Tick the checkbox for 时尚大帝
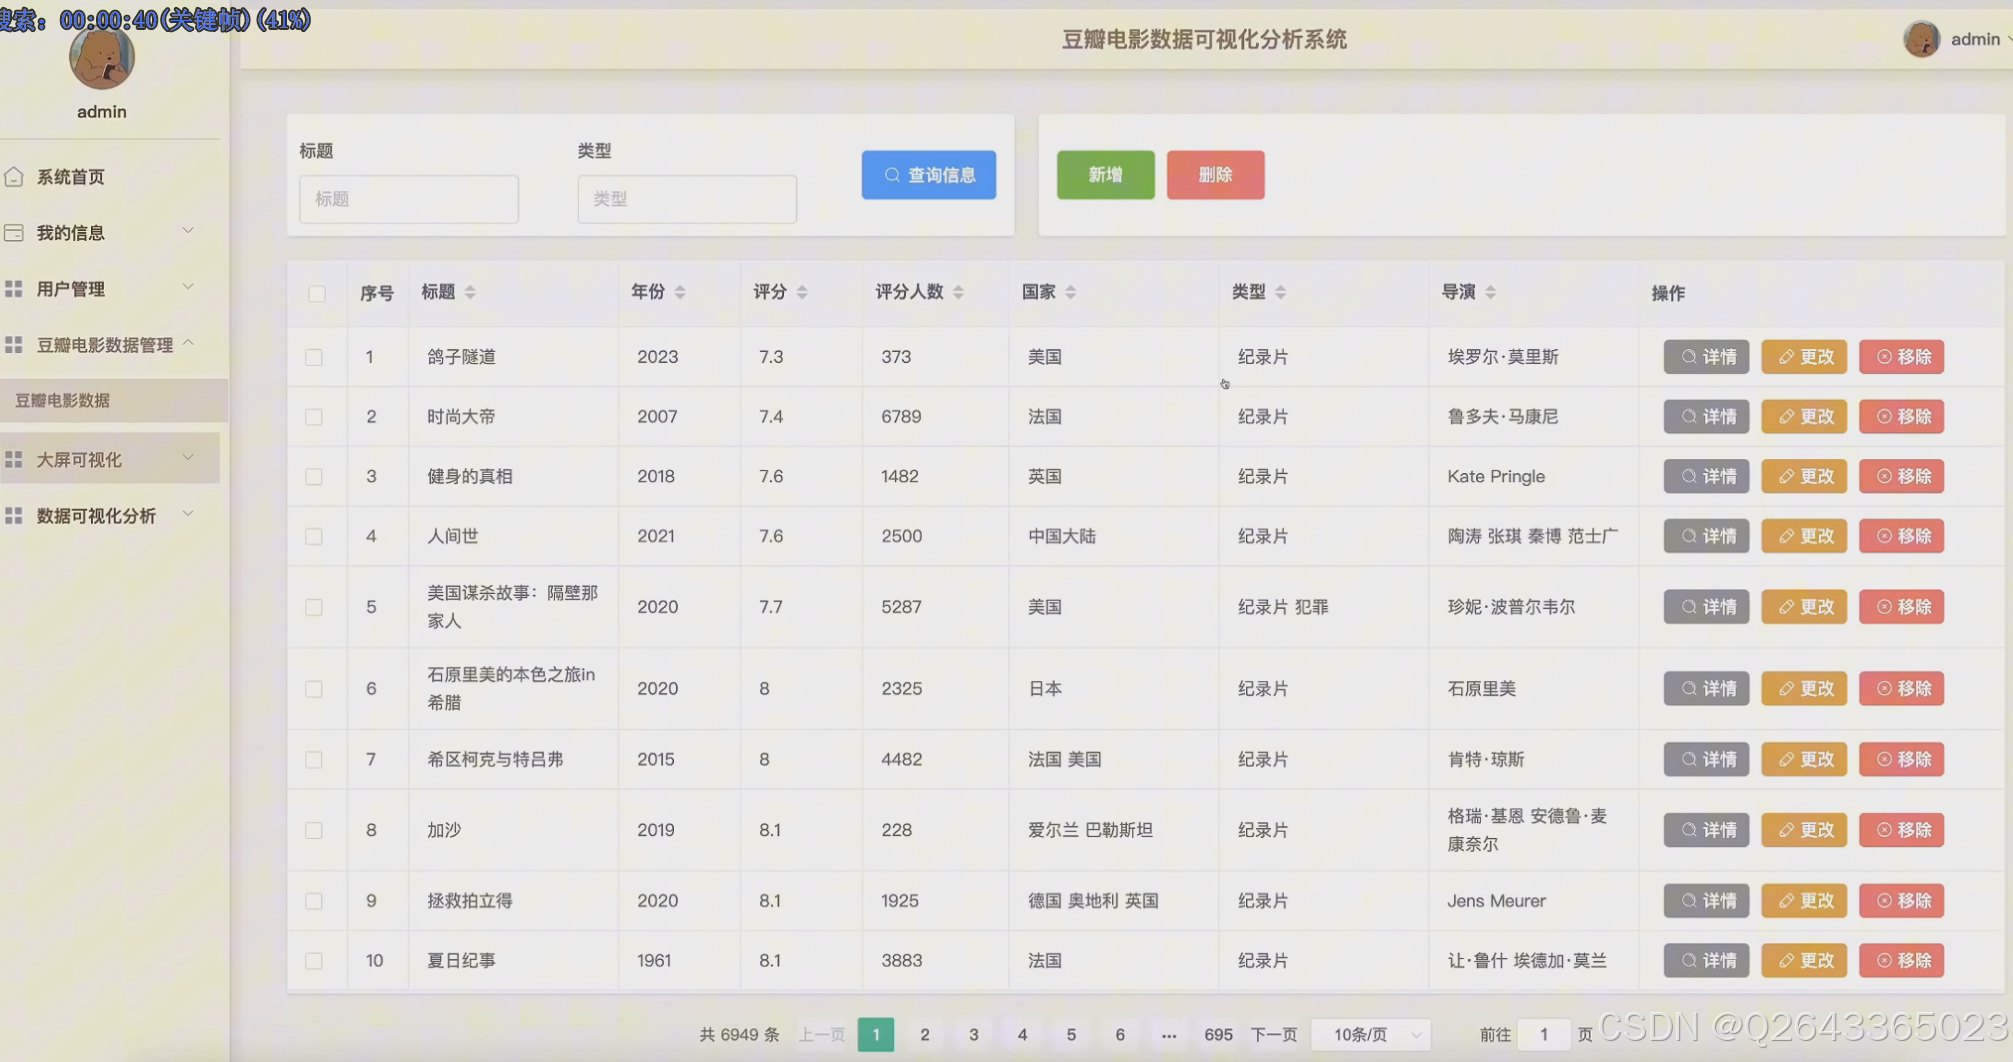Screen dimensions: 2013x1062 pyautogui.click(x=314, y=417)
